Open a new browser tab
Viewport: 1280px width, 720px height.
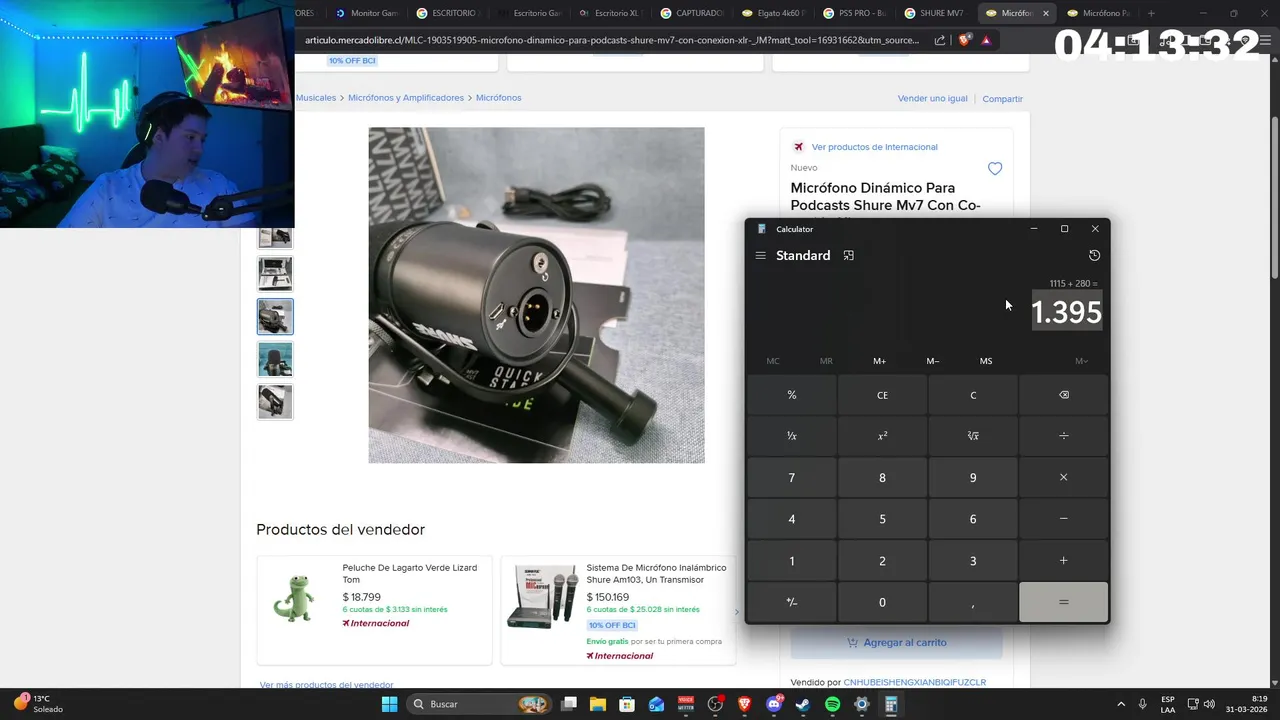click(1151, 13)
